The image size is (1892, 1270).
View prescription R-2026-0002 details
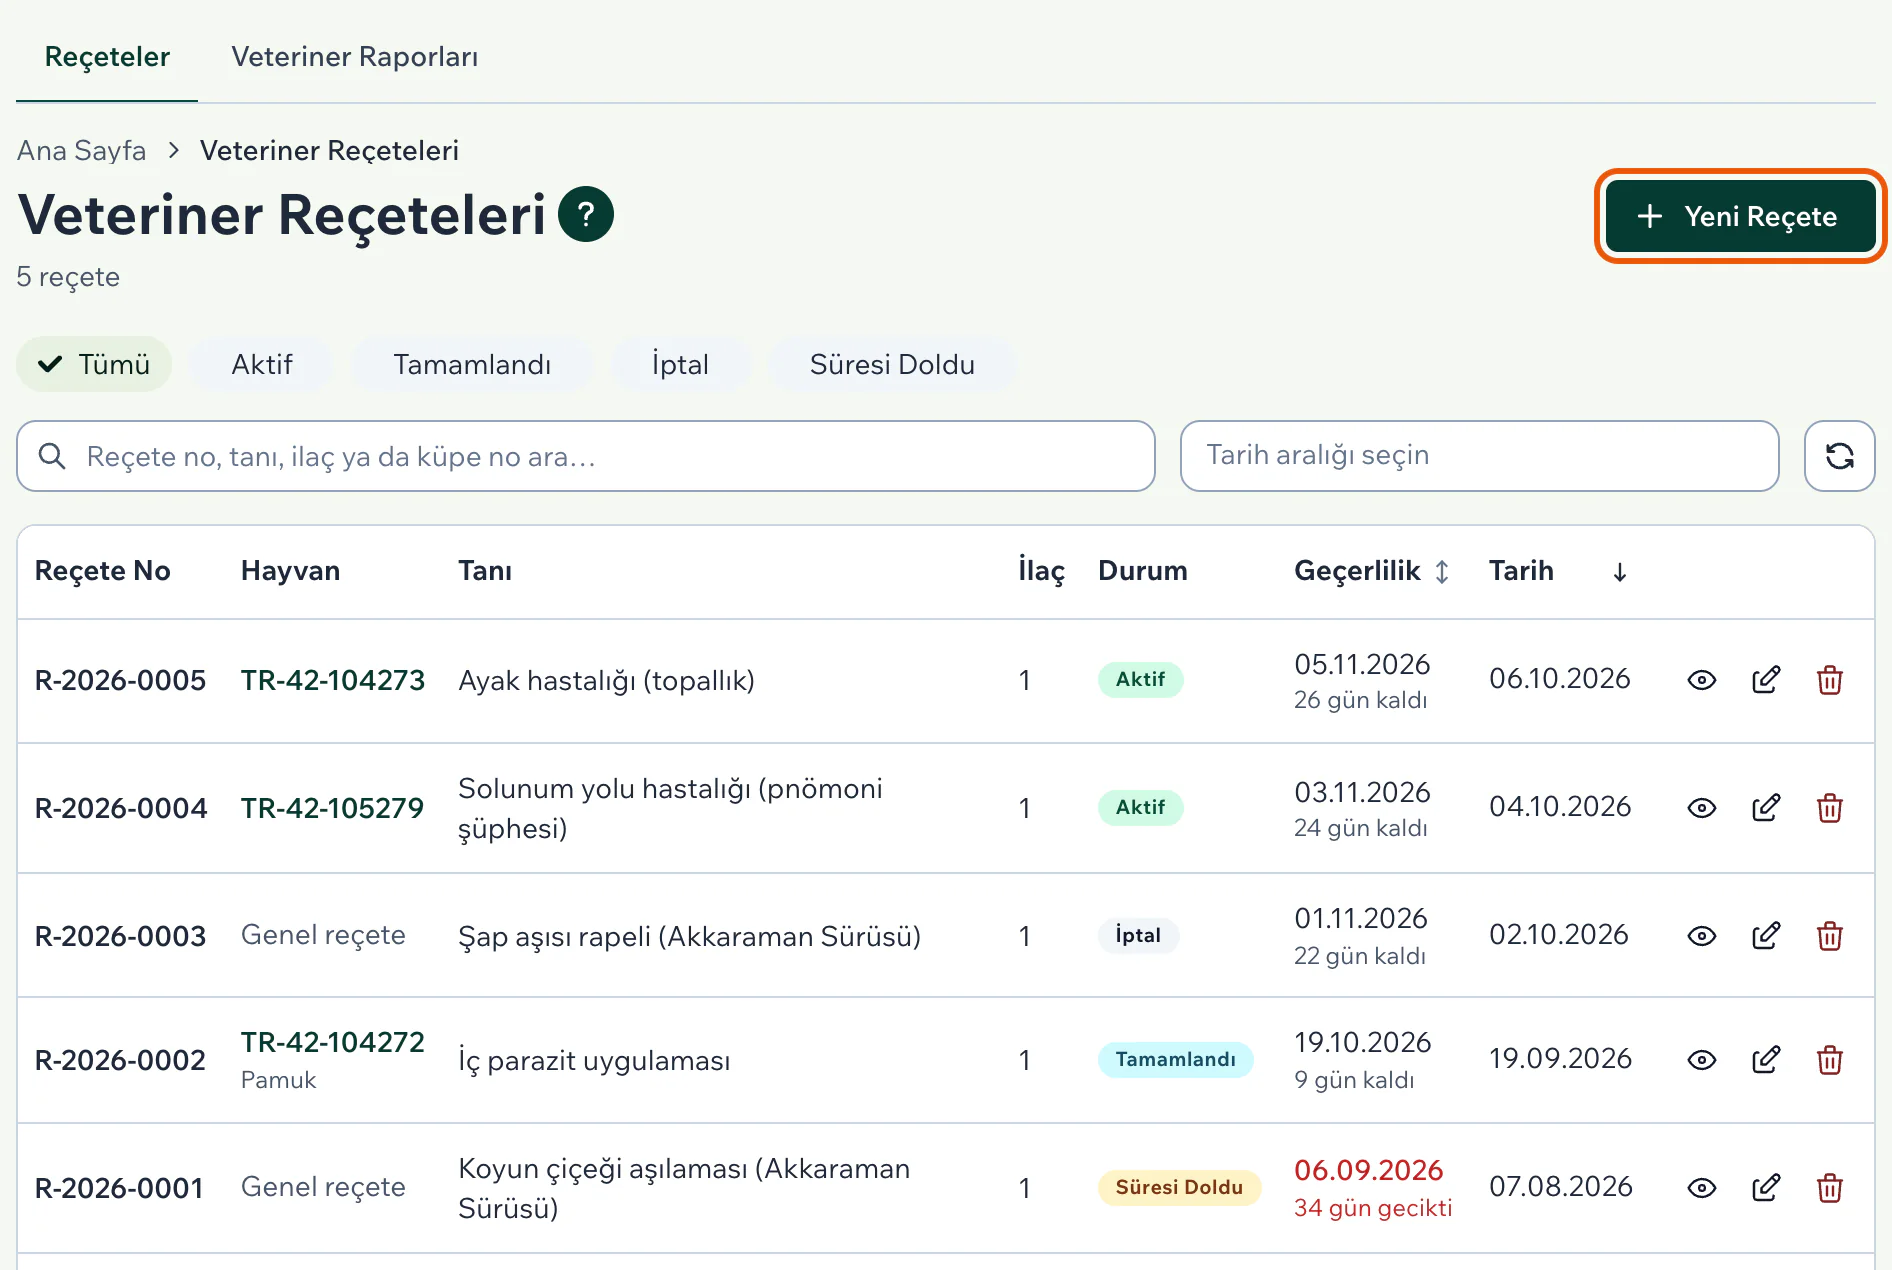[1701, 1060]
